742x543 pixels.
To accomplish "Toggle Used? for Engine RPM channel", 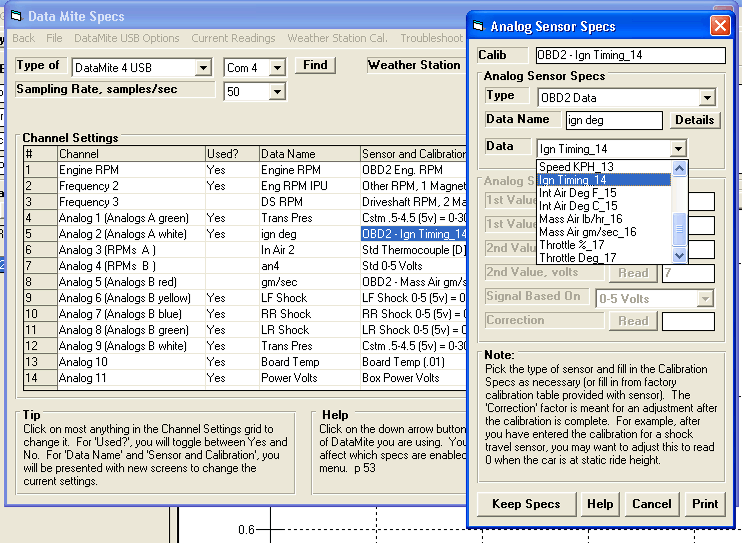I will (232, 170).
